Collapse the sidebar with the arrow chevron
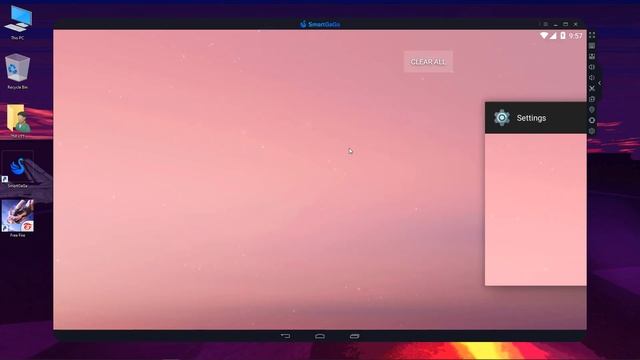This screenshot has height=360, width=640. (600, 83)
